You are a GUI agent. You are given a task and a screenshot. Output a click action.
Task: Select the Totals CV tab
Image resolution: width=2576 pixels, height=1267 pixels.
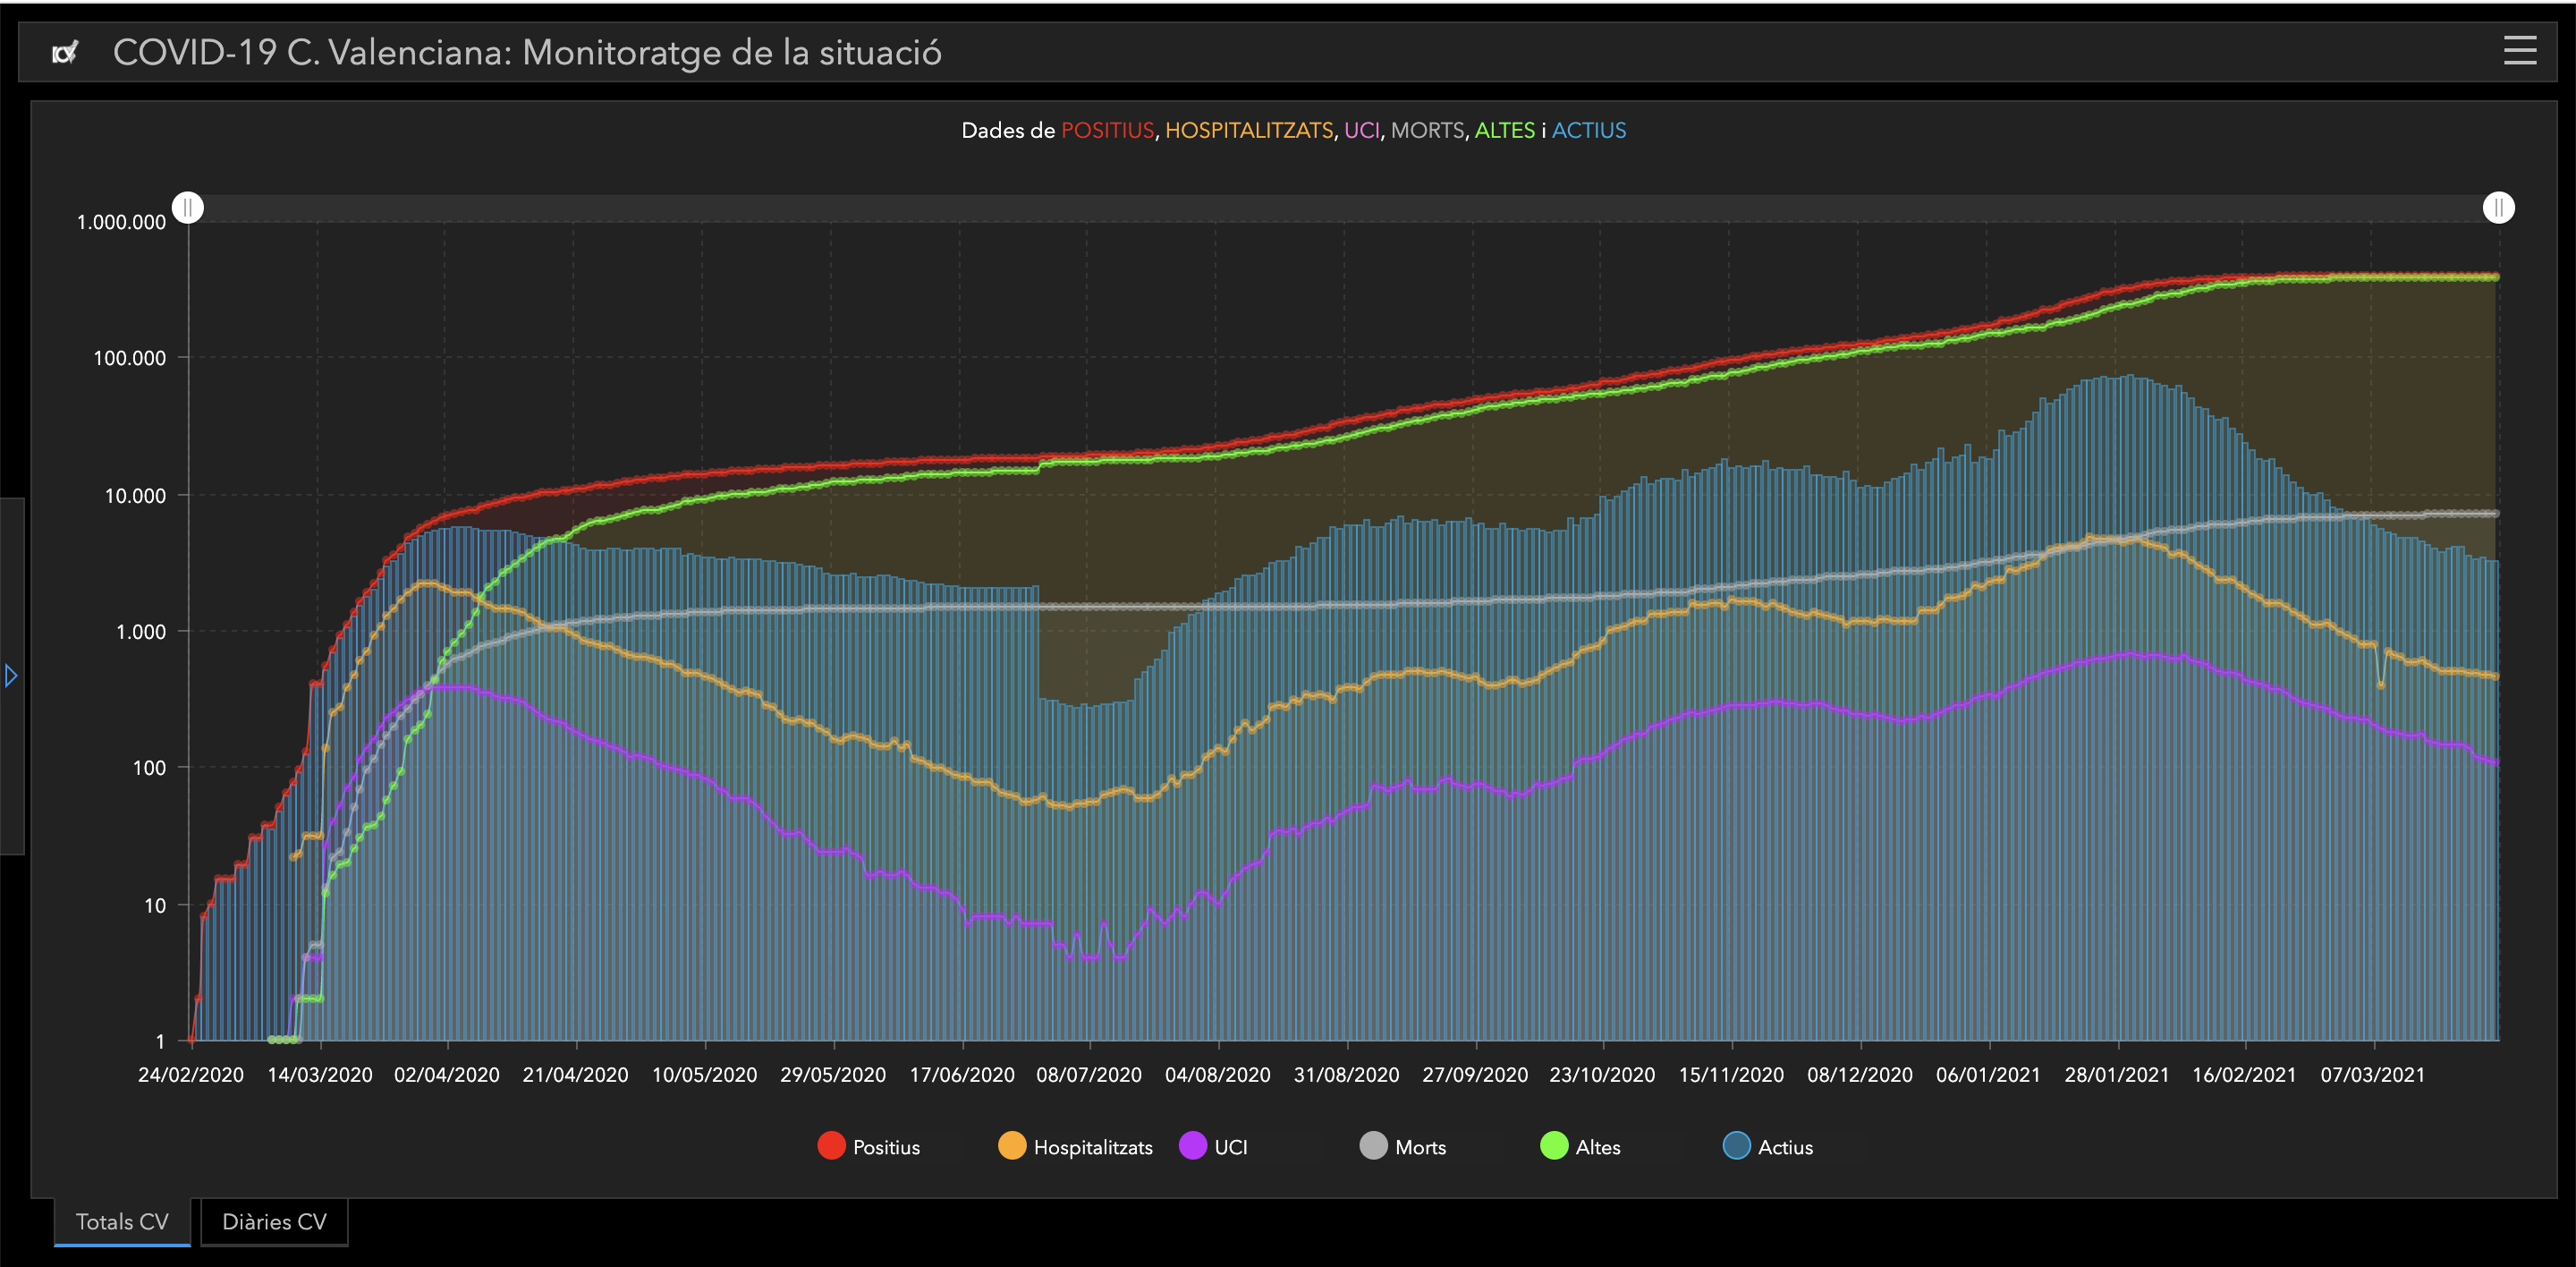pyautogui.click(x=122, y=1222)
